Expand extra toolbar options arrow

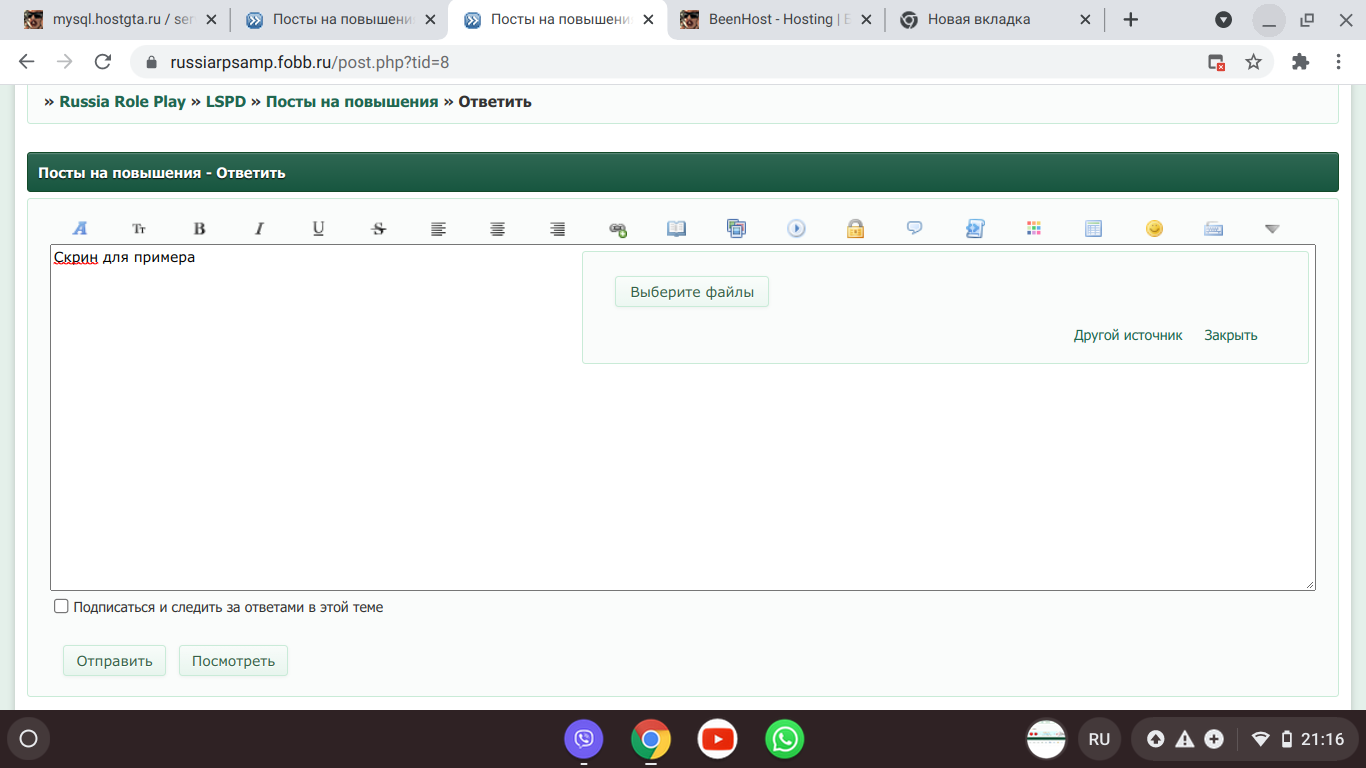point(1272,229)
